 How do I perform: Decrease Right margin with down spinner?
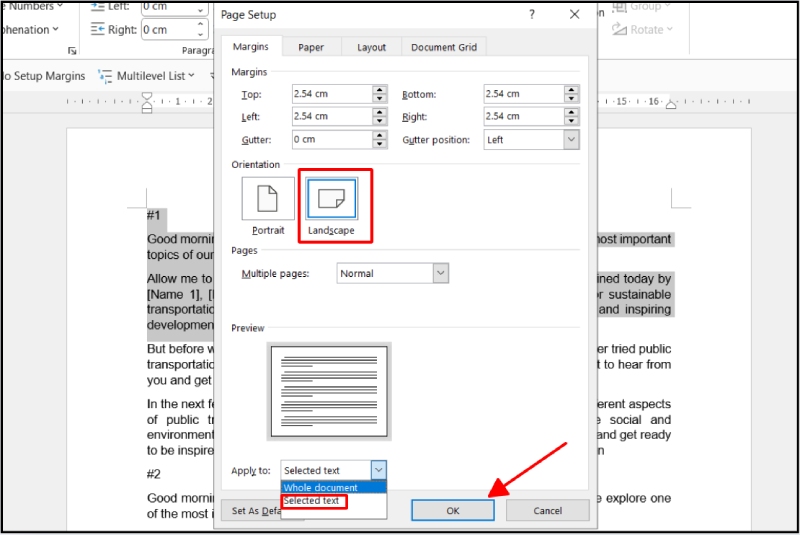(571, 121)
